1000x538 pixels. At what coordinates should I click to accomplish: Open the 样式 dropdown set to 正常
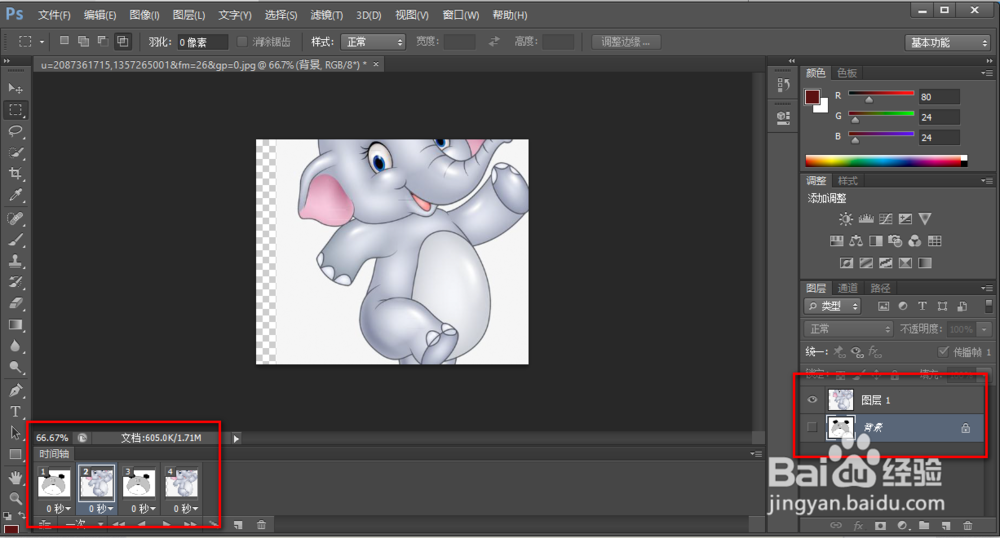pyautogui.click(x=373, y=42)
